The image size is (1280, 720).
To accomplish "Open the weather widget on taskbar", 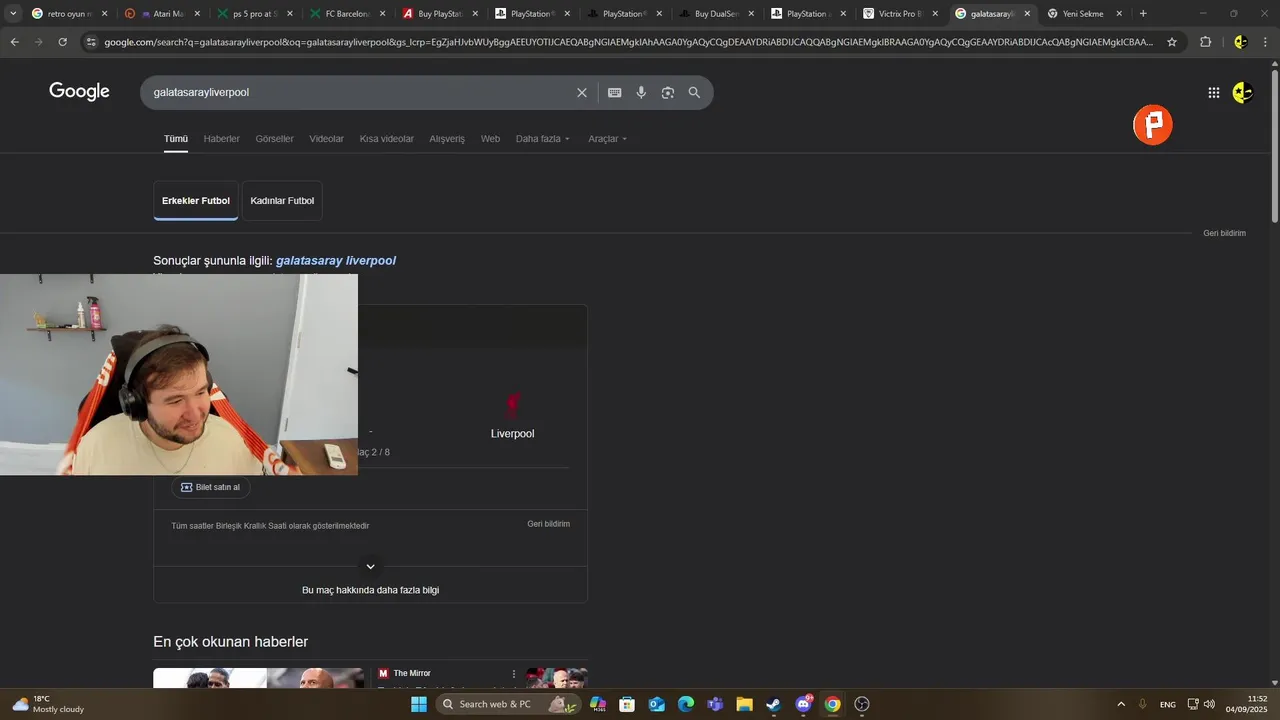I will 48,704.
